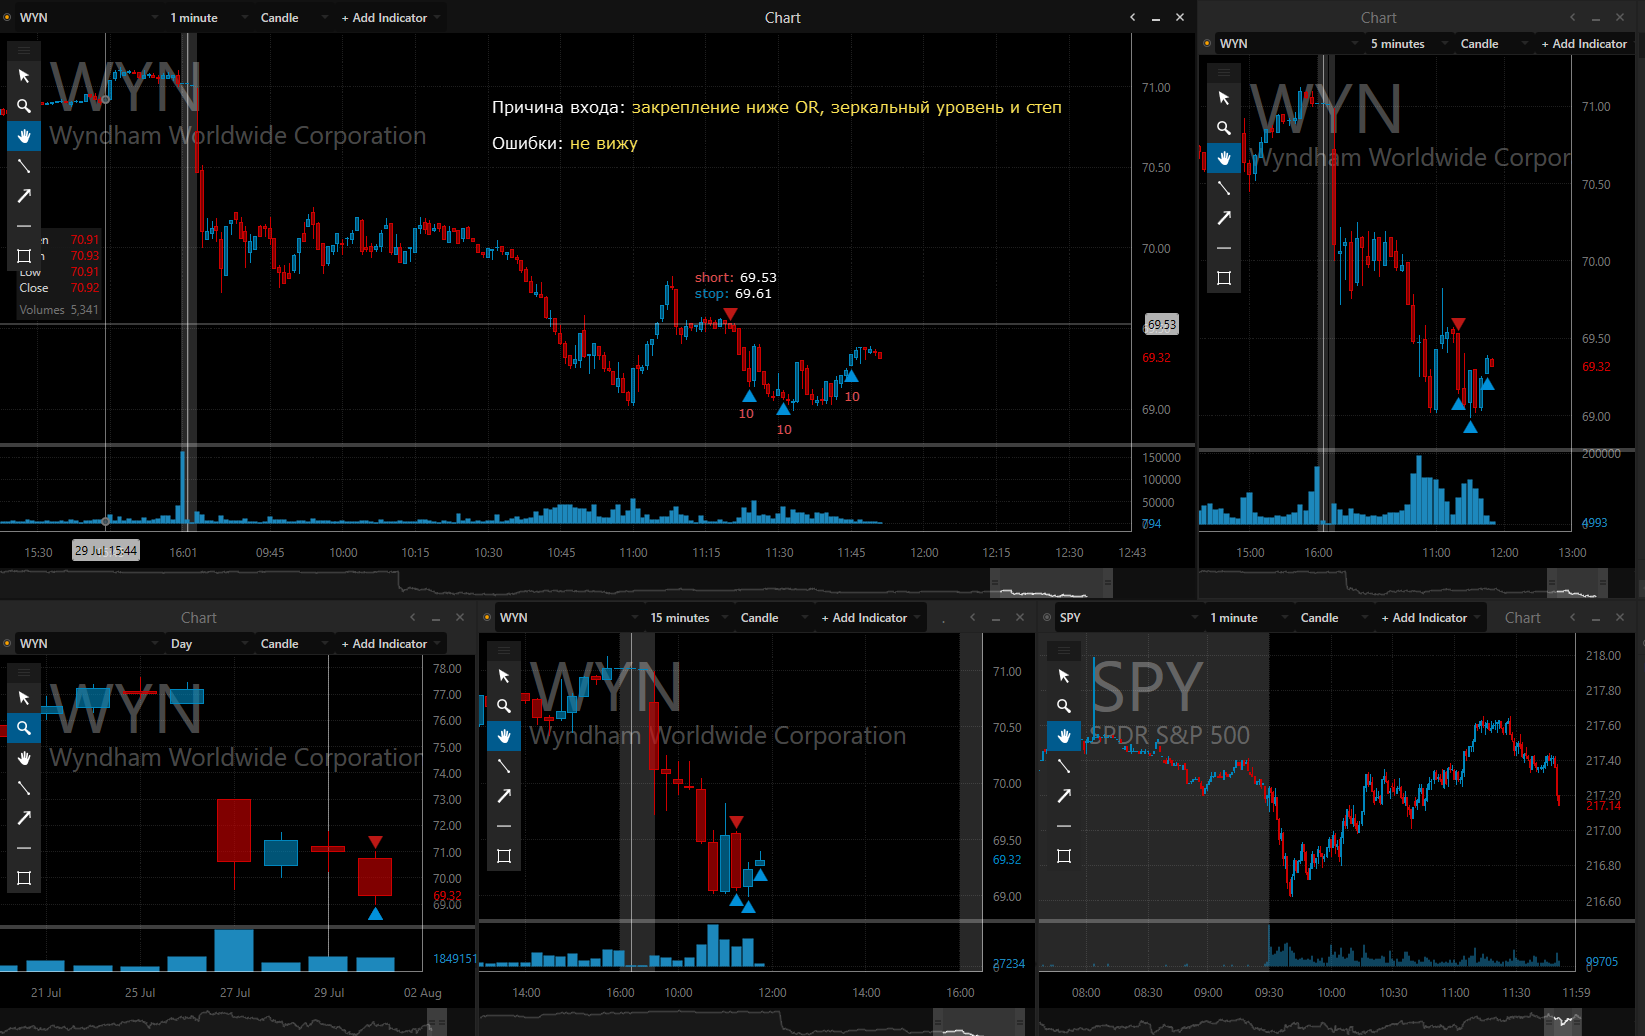Activate the hand tool in WYN 5 minutes chart
The image size is (1645, 1036).
click(1224, 158)
